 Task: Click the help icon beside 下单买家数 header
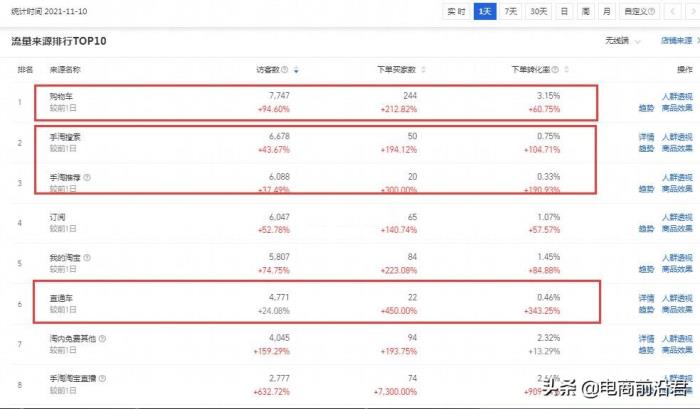coord(423,70)
